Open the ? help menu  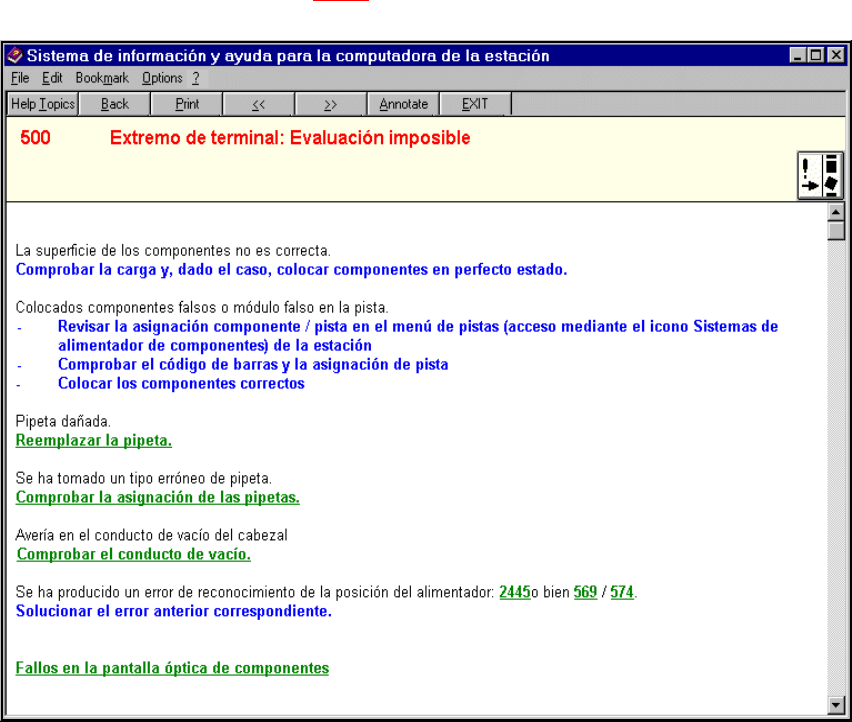(196, 78)
